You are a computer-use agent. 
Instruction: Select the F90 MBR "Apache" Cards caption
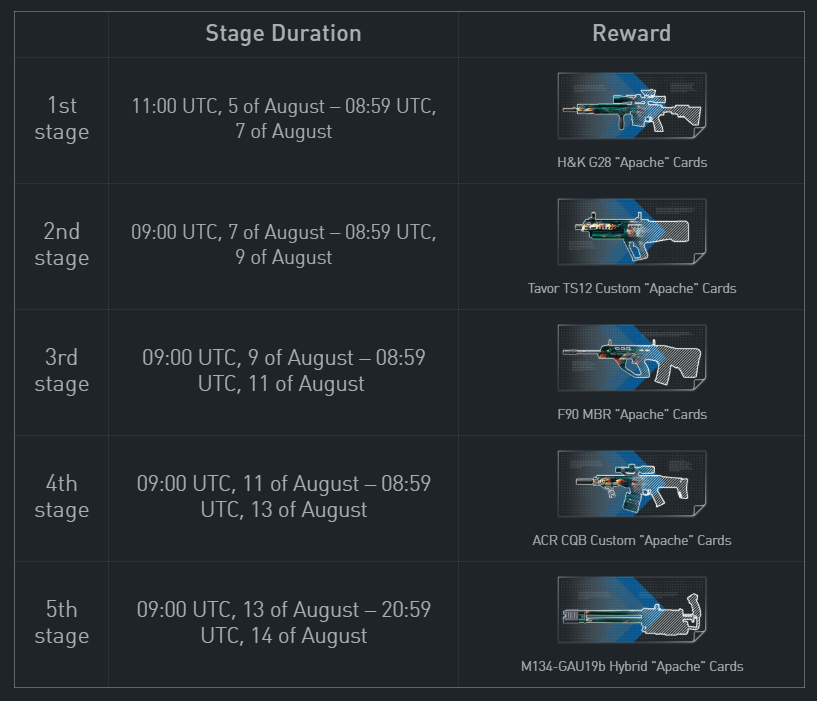point(632,414)
